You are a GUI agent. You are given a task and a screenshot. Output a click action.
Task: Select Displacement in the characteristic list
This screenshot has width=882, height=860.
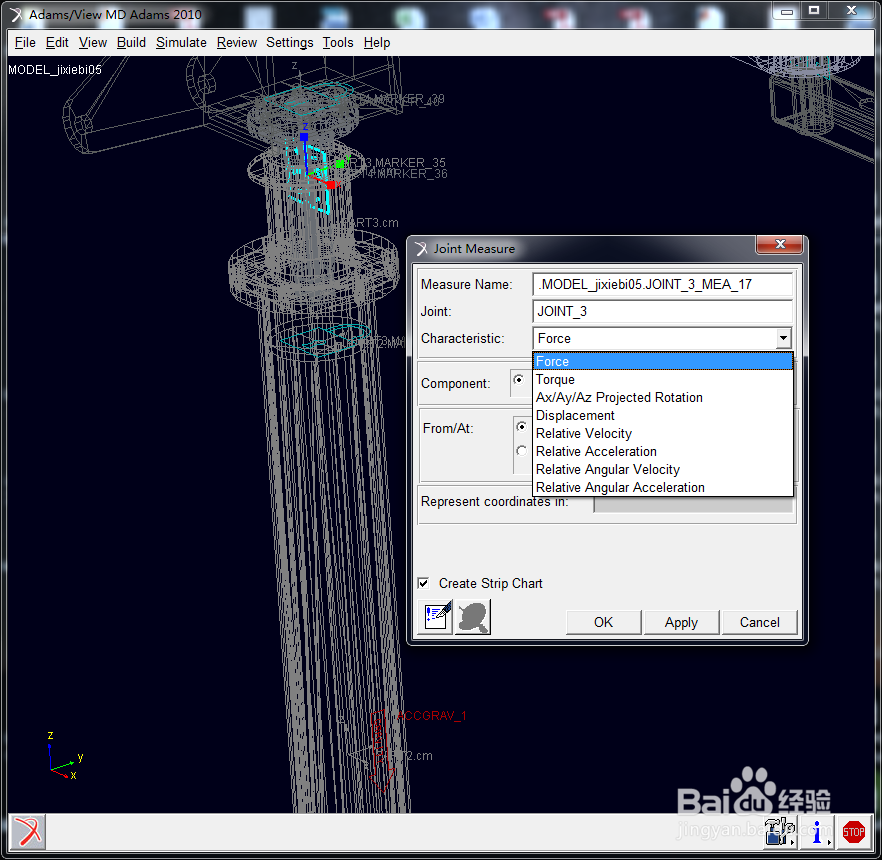[663, 416]
